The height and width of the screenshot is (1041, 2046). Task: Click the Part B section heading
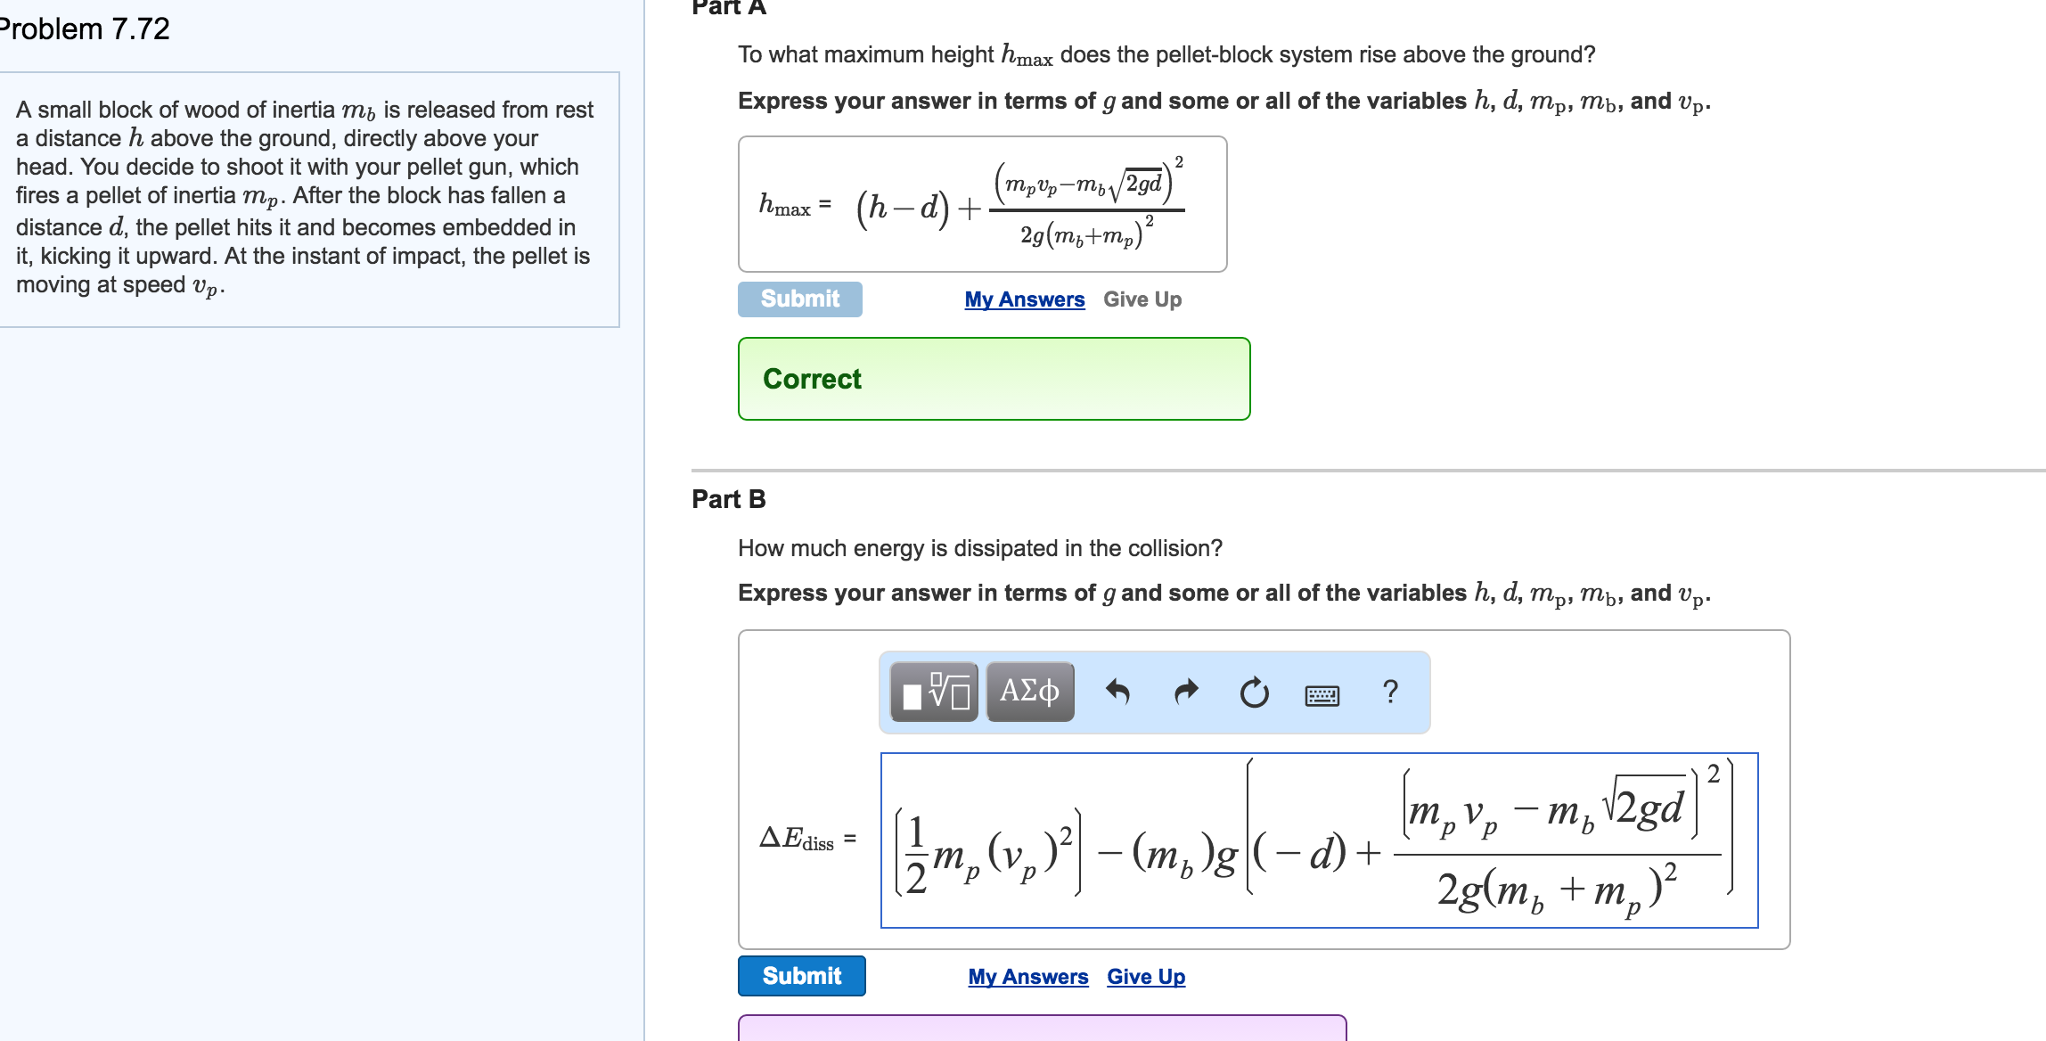point(727,498)
